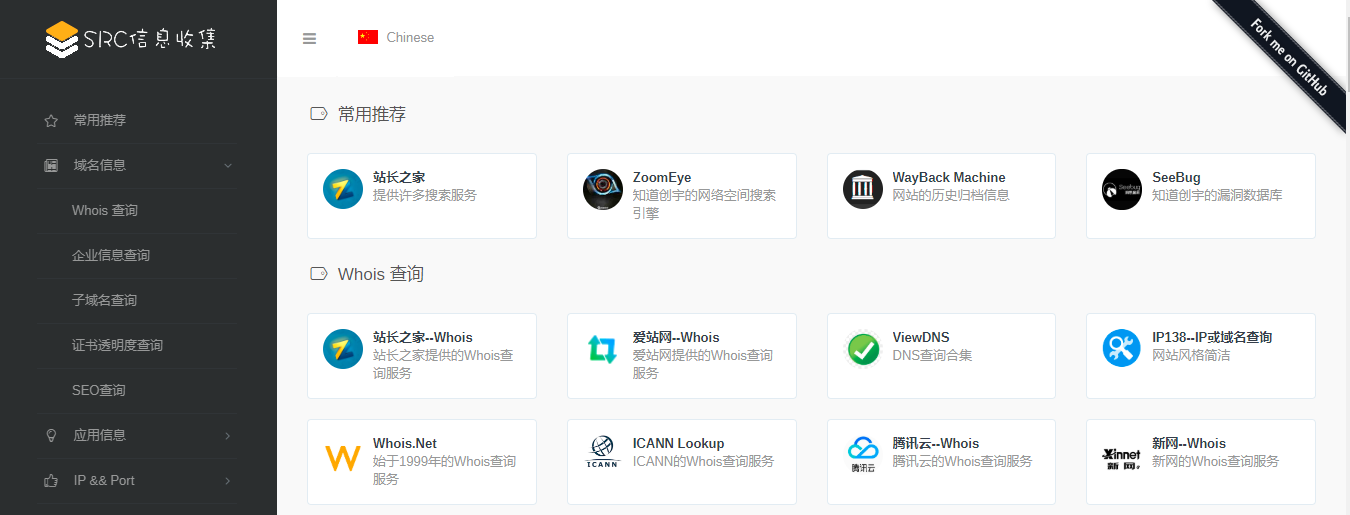Viewport: 1350px width, 515px height.
Task: Open the IP138--IP或域名查询 card title
Action: [1212, 337]
